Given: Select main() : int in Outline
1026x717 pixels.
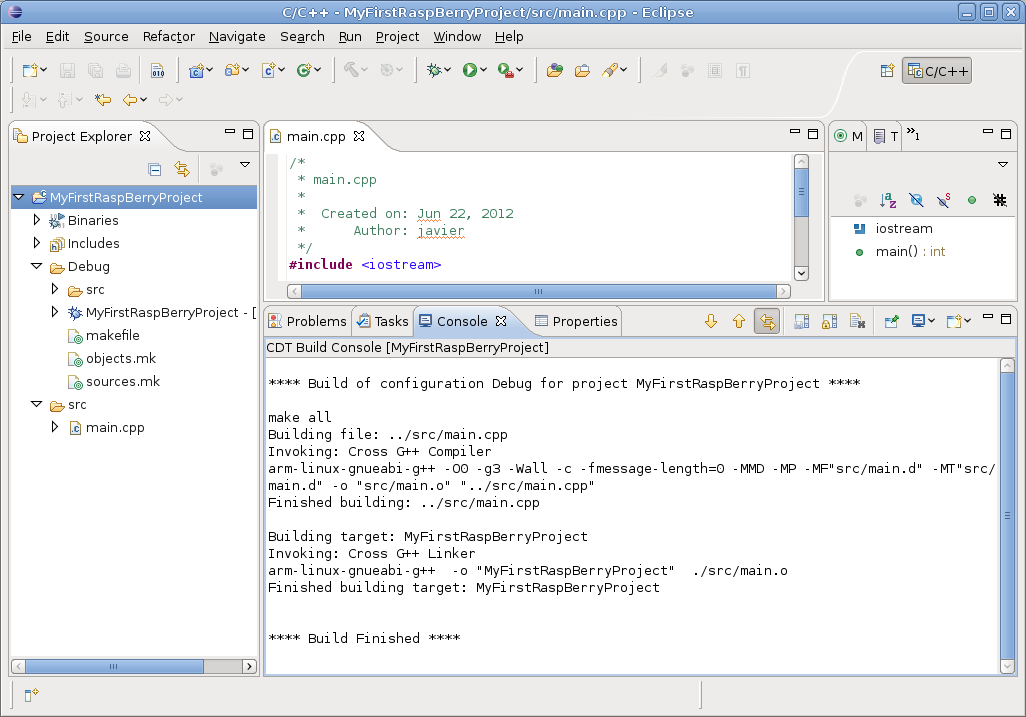Looking at the screenshot, I should [x=910, y=251].
